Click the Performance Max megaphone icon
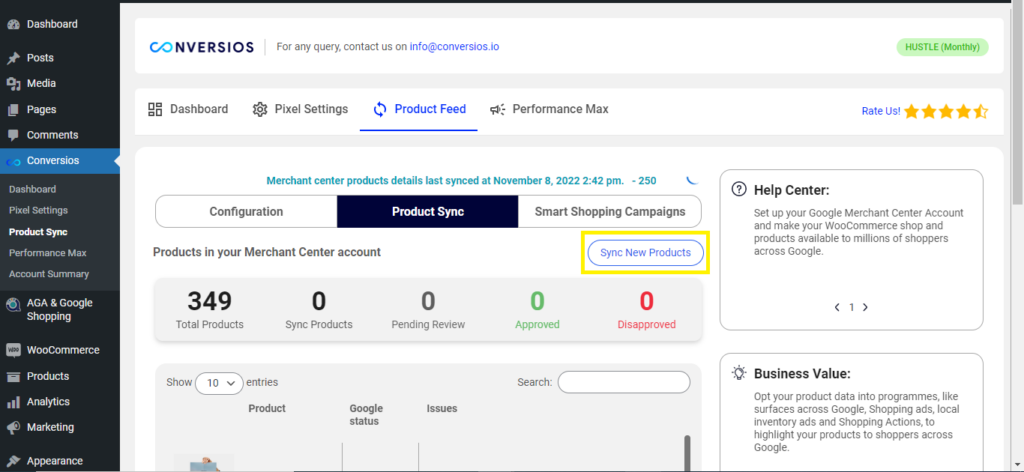Image resolution: width=1024 pixels, height=472 pixels. click(498, 109)
